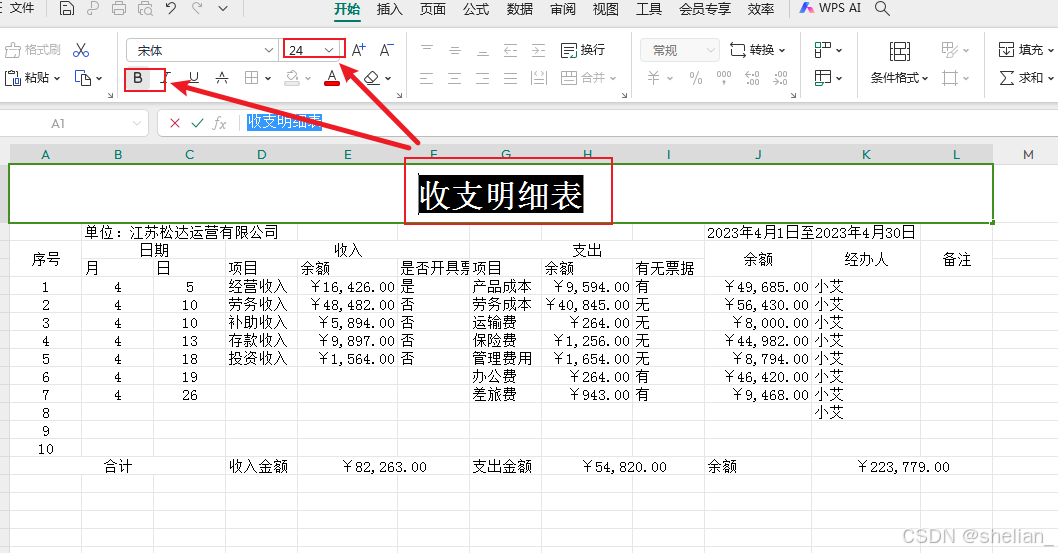Open the Name Box A1 dropdown arrow

tap(137, 123)
